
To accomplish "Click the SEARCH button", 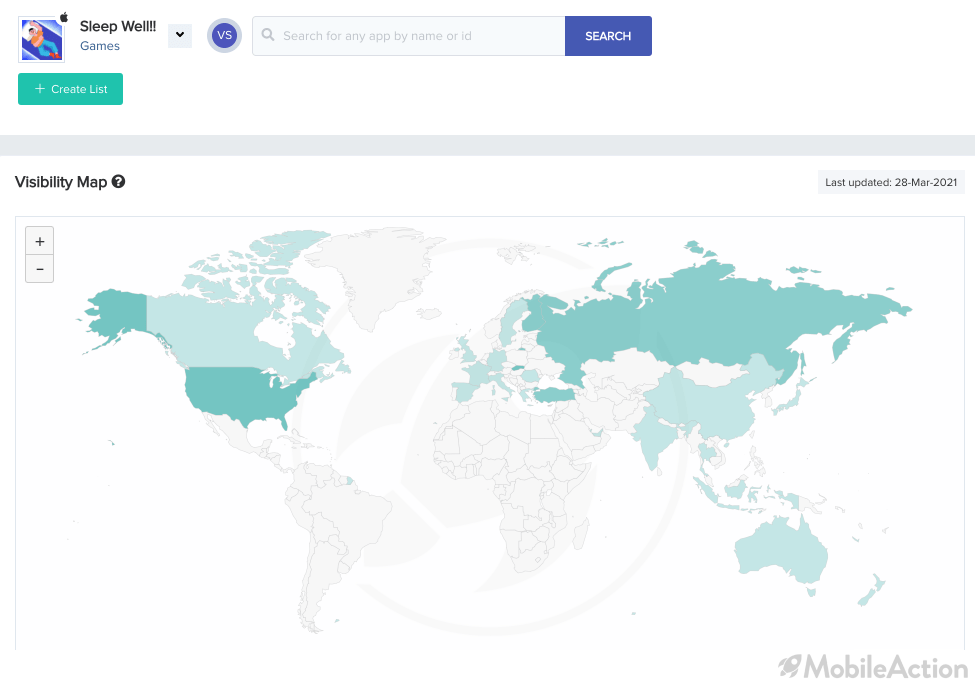I will click(608, 36).
